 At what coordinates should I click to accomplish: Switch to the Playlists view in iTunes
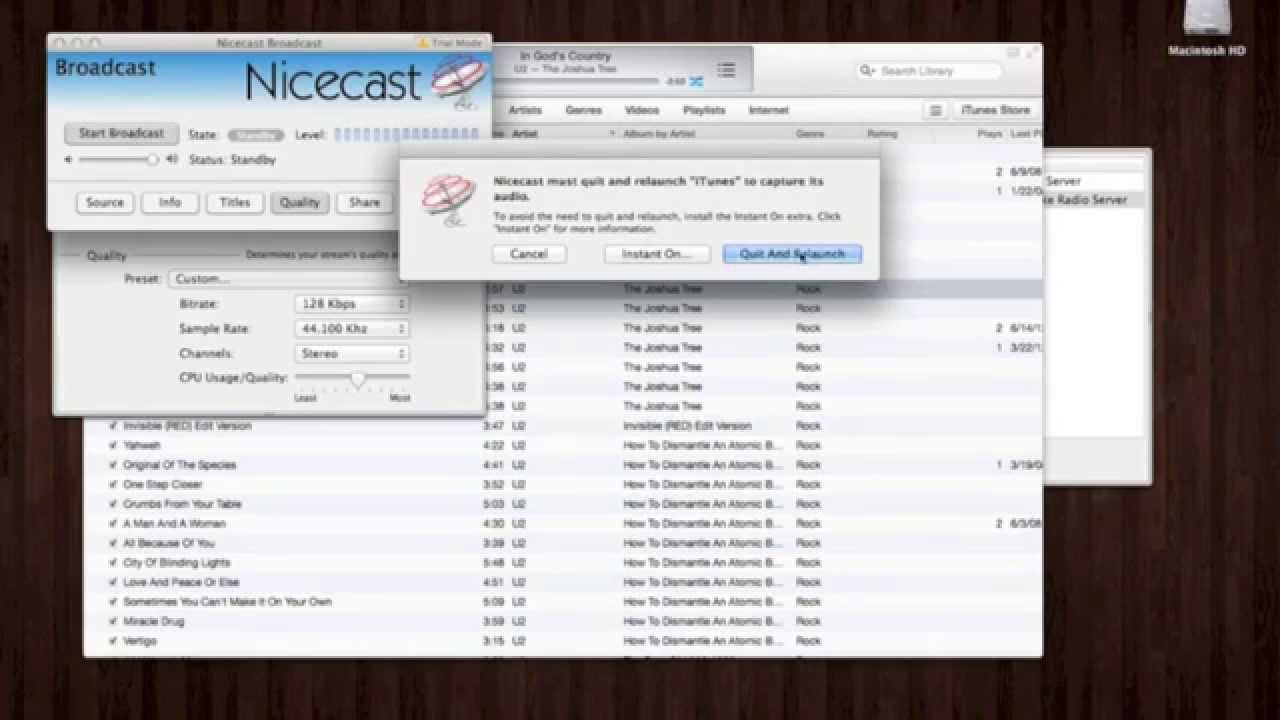click(704, 110)
